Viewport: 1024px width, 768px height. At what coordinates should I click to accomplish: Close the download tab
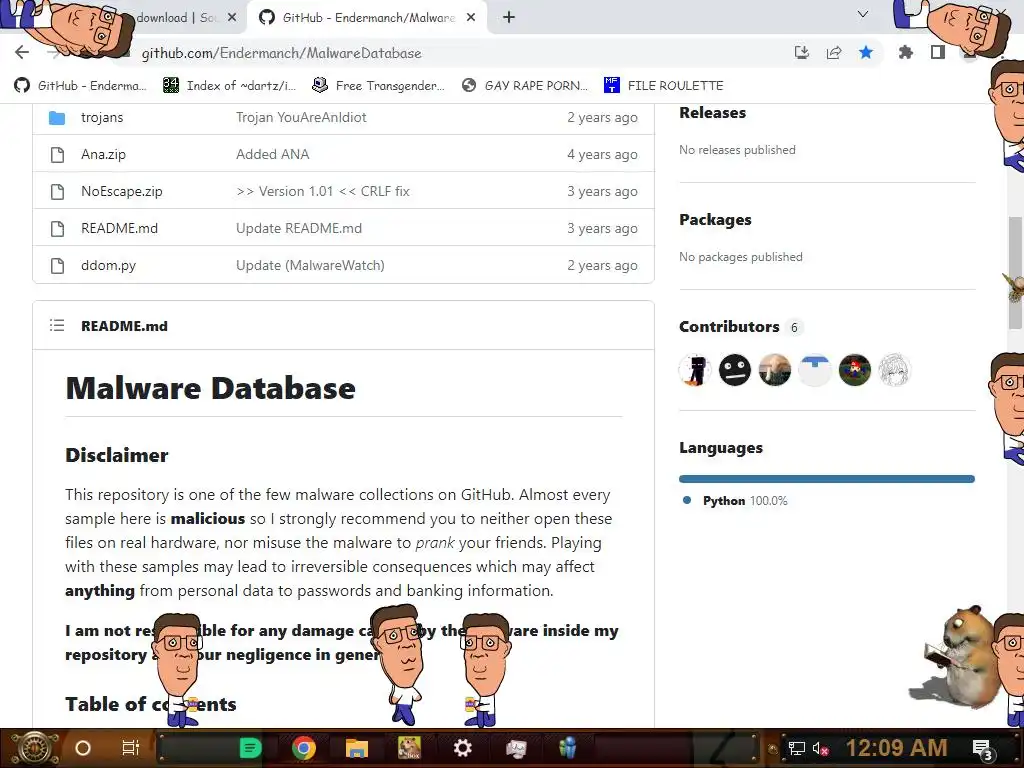[232, 18]
